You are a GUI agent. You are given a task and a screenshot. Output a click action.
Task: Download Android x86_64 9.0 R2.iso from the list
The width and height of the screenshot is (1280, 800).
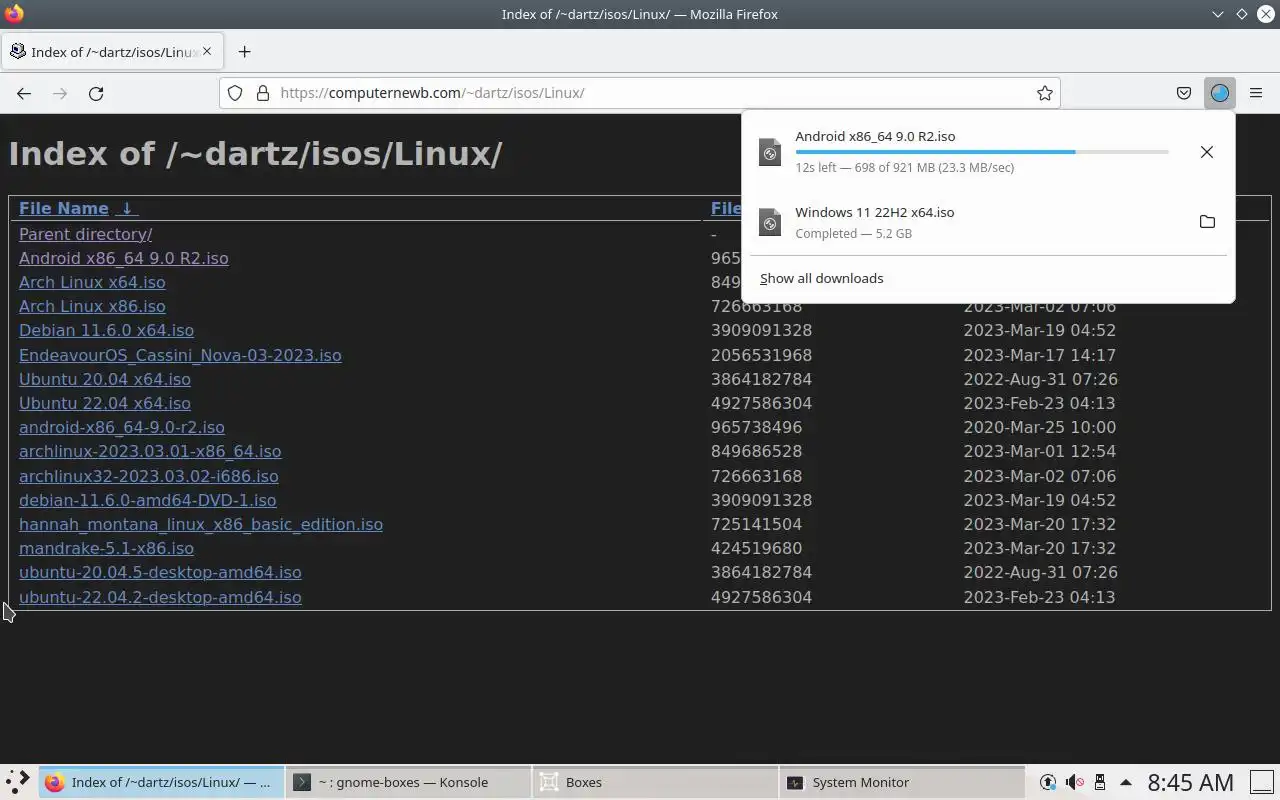(x=123, y=258)
